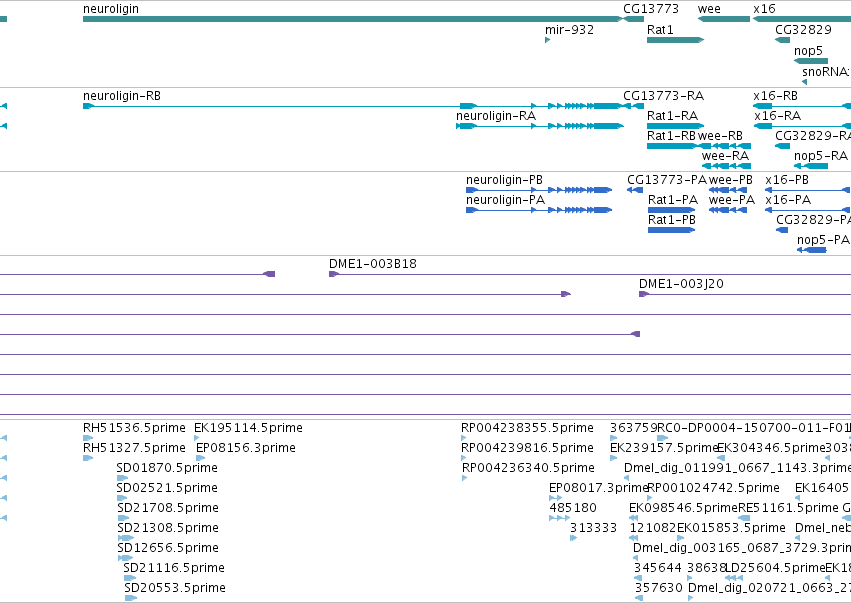Screen dimensions: 851x603
Task: Click the SD12656.5prime EST label
Action: point(168,548)
